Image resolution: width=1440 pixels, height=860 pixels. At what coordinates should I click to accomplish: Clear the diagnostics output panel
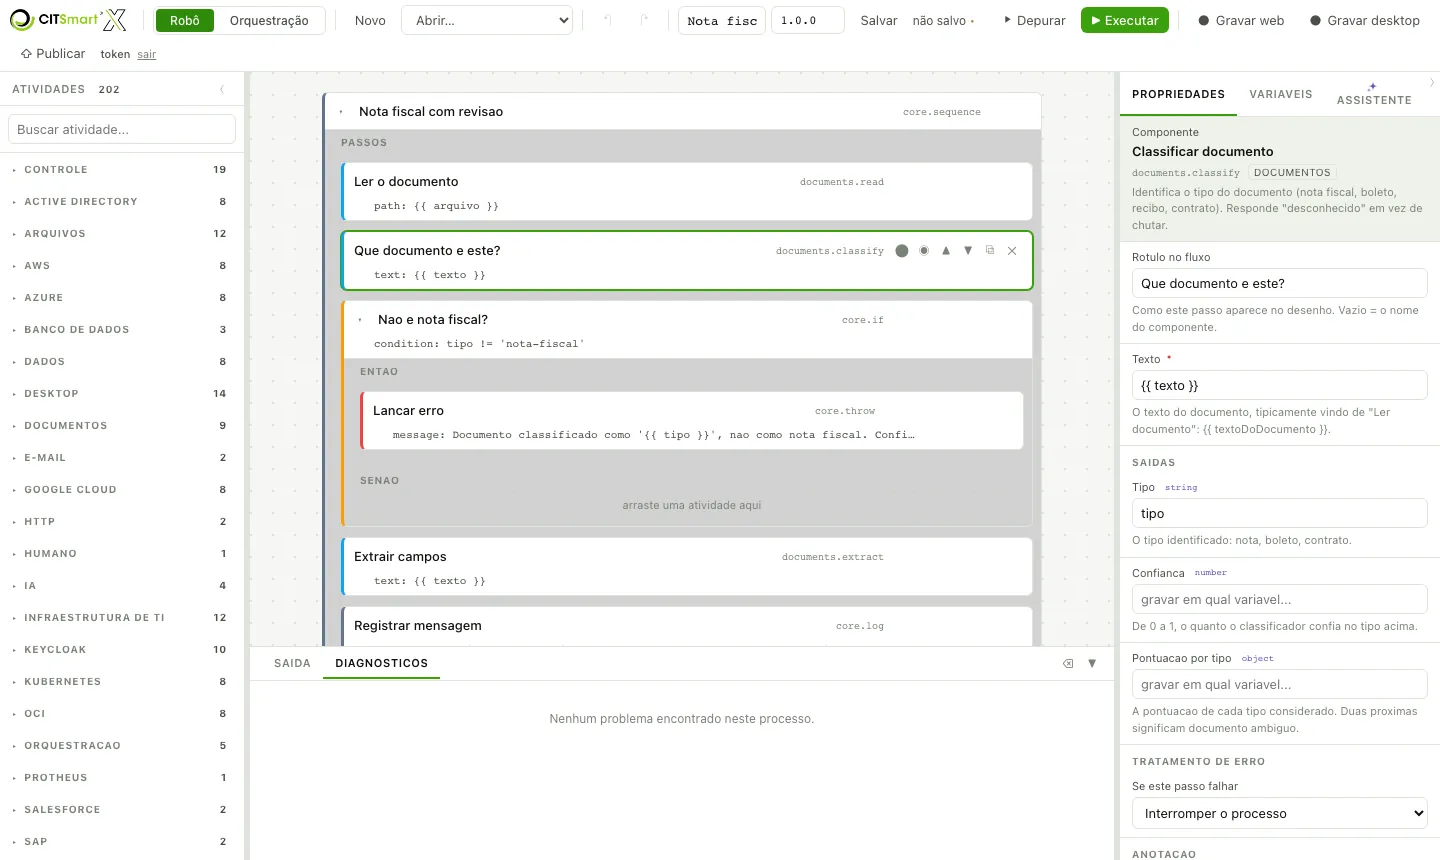(1068, 663)
